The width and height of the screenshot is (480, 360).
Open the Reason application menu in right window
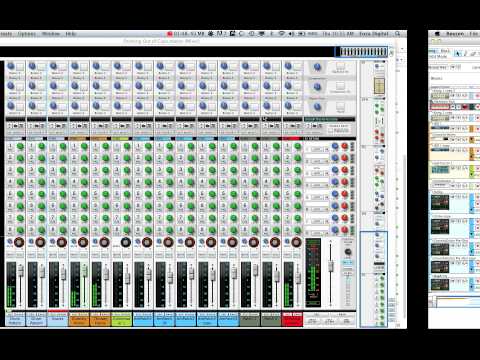click(x=455, y=34)
